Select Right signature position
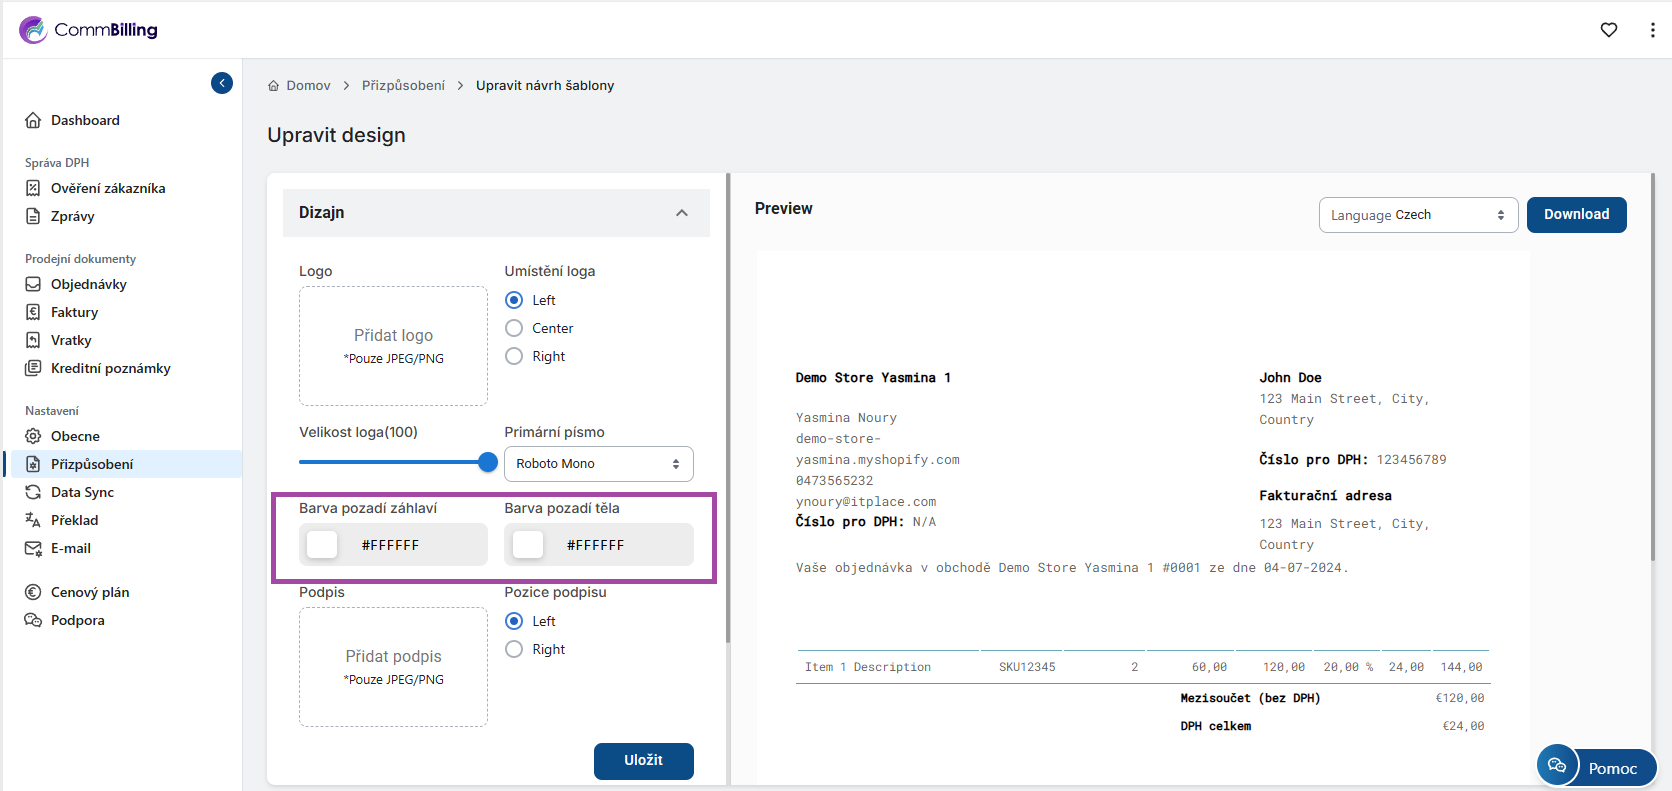Image resolution: width=1672 pixels, height=791 pixels. point(514,649)
